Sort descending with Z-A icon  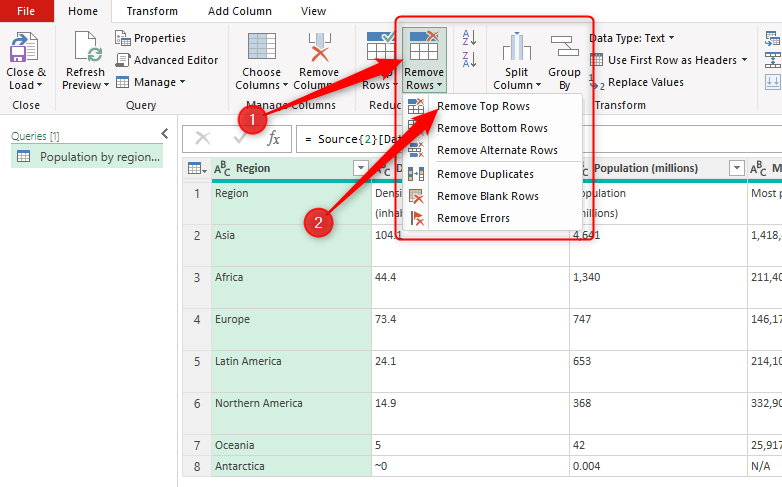(x=469, y=59)
